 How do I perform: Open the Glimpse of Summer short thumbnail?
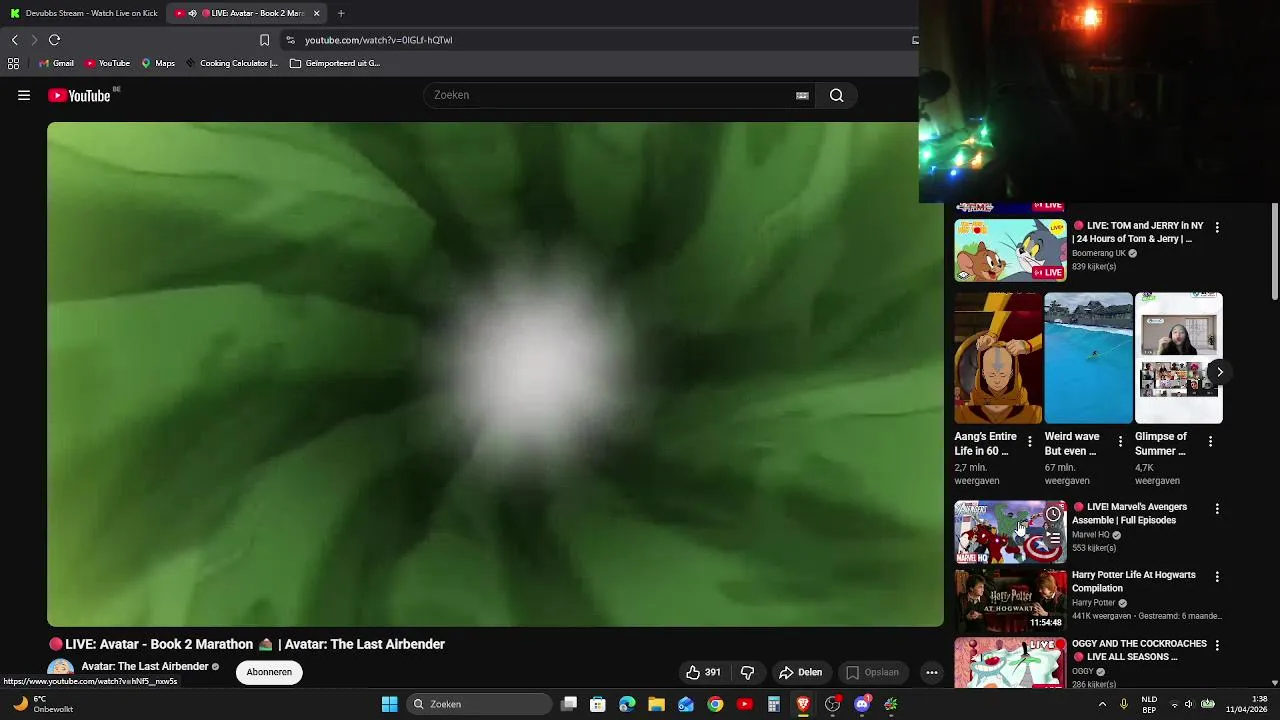pyautogui.click(x=1178, y=358)
